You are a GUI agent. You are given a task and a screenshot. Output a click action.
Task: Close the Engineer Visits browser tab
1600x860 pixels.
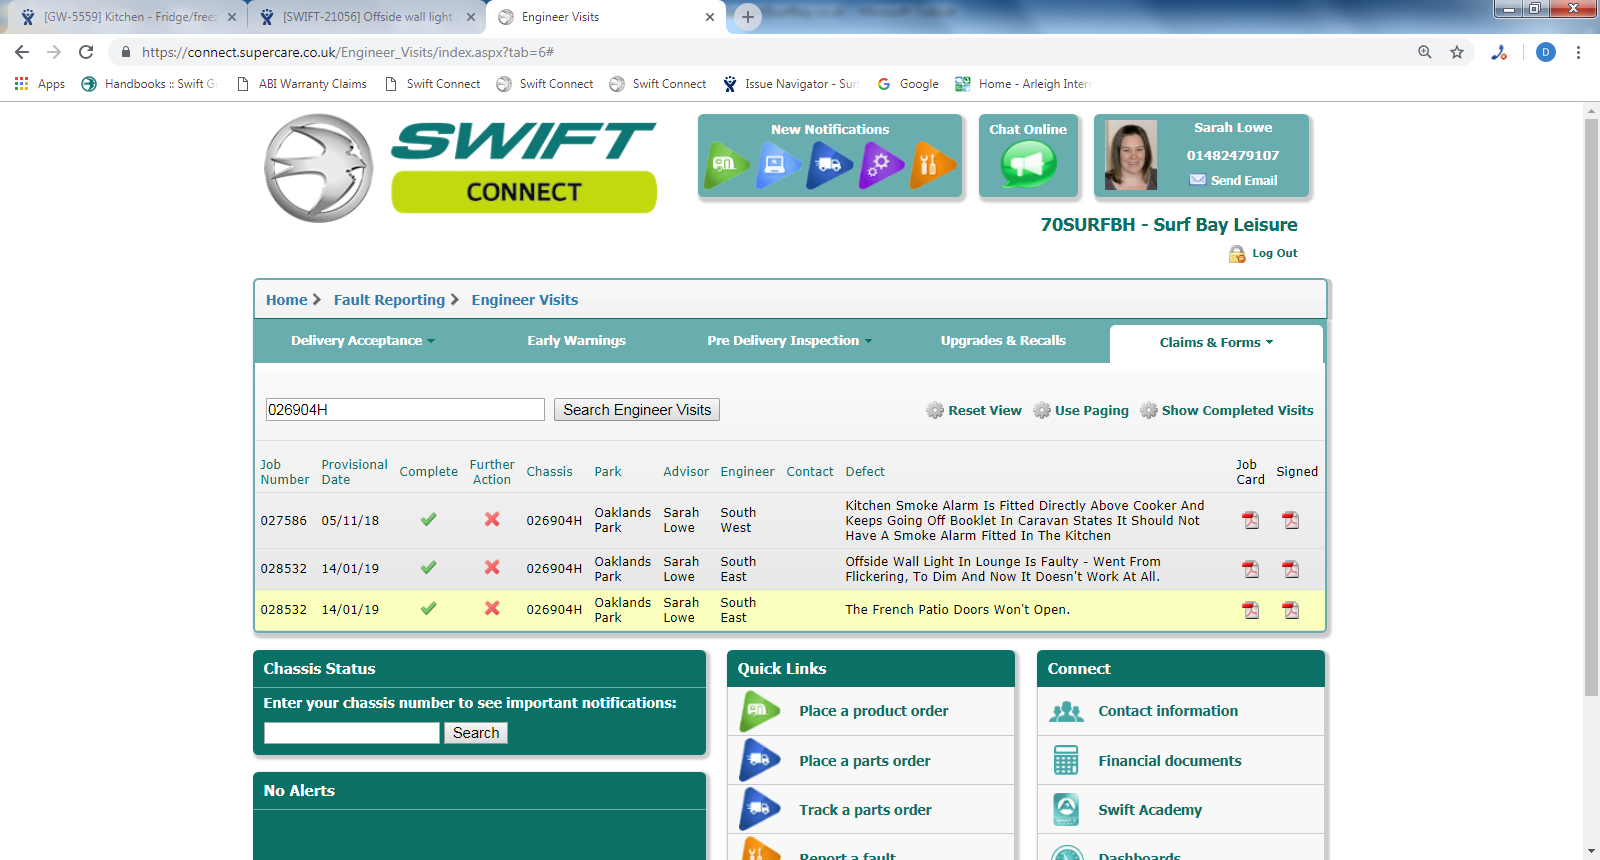click(x=710, y=17)
